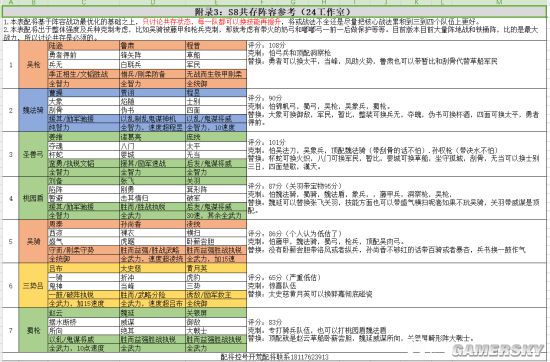Select the 30速，其余全武力 attribute cell
Screen dimensions: 550x362
tap(216, 215)
